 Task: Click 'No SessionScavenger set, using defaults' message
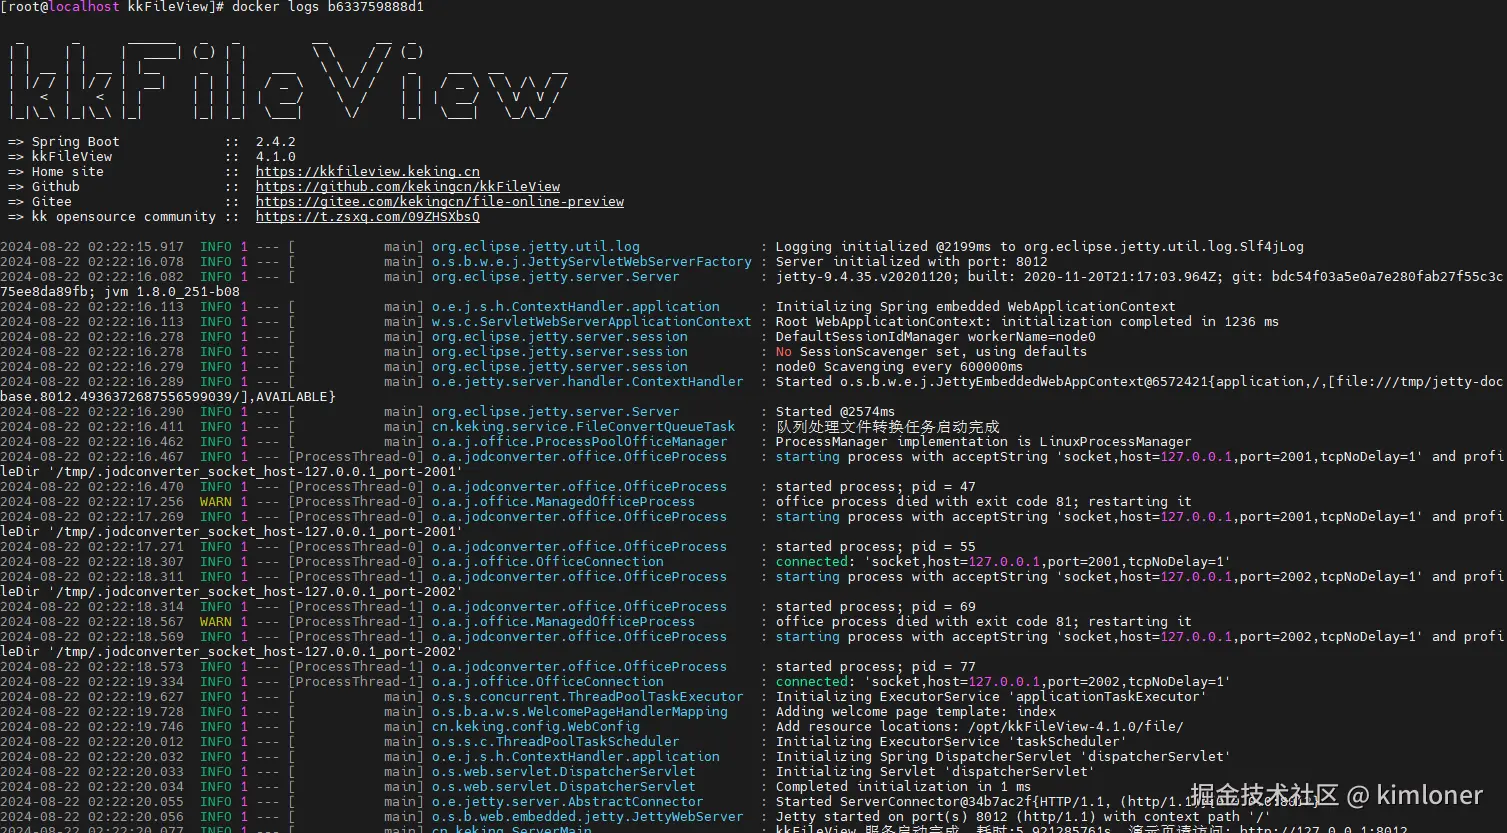[x=932, y=352]
